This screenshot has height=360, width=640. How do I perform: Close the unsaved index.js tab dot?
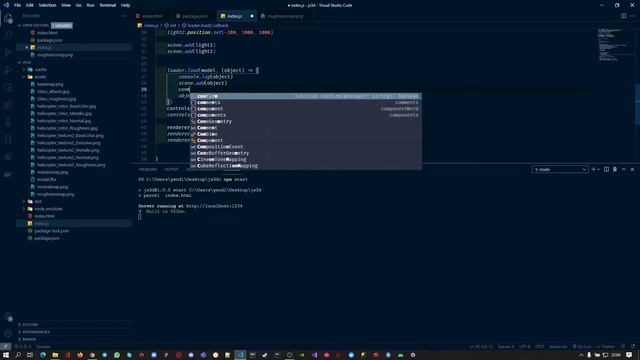(252, 16)
